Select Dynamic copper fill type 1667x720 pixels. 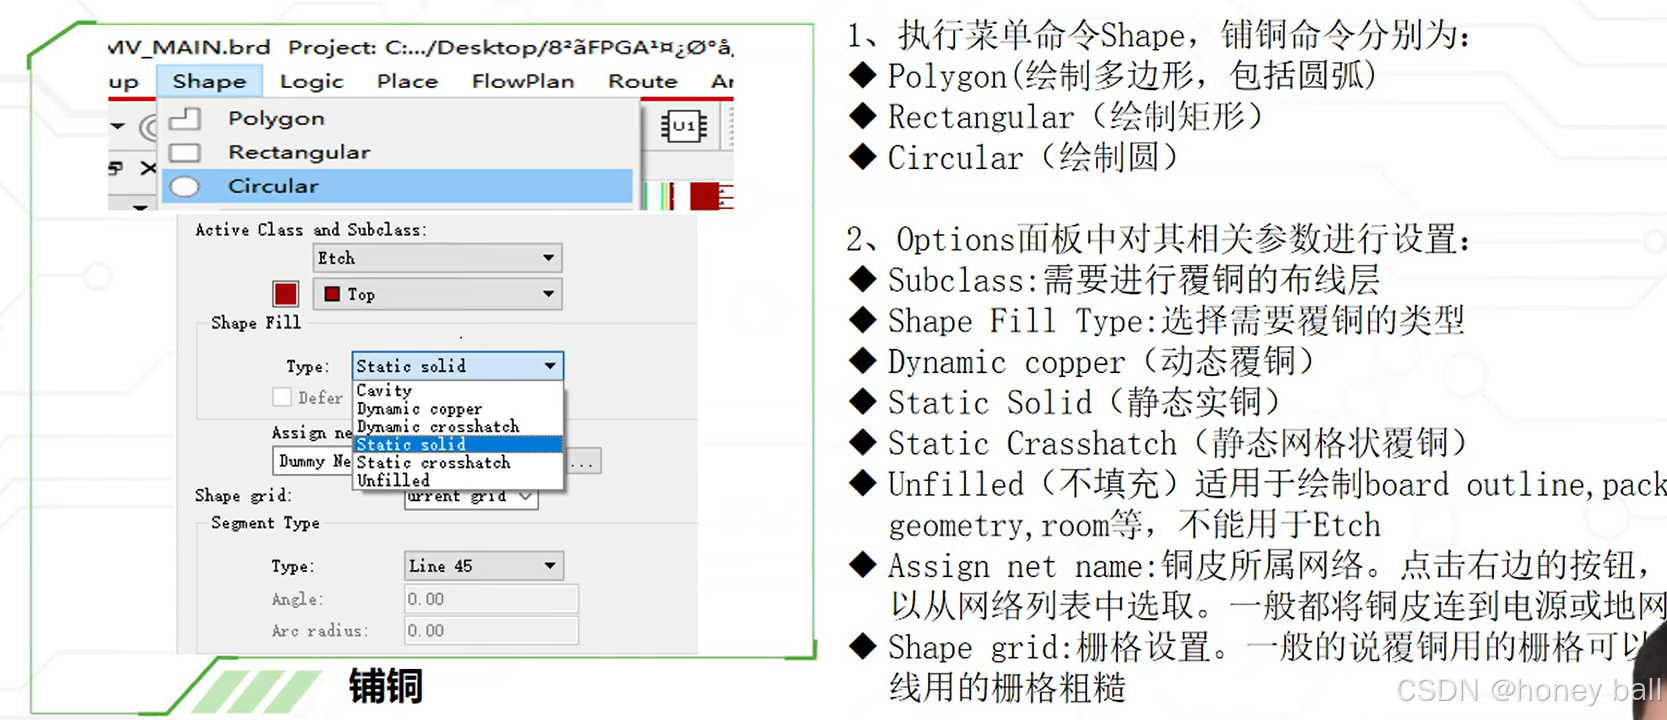(419, 409)
